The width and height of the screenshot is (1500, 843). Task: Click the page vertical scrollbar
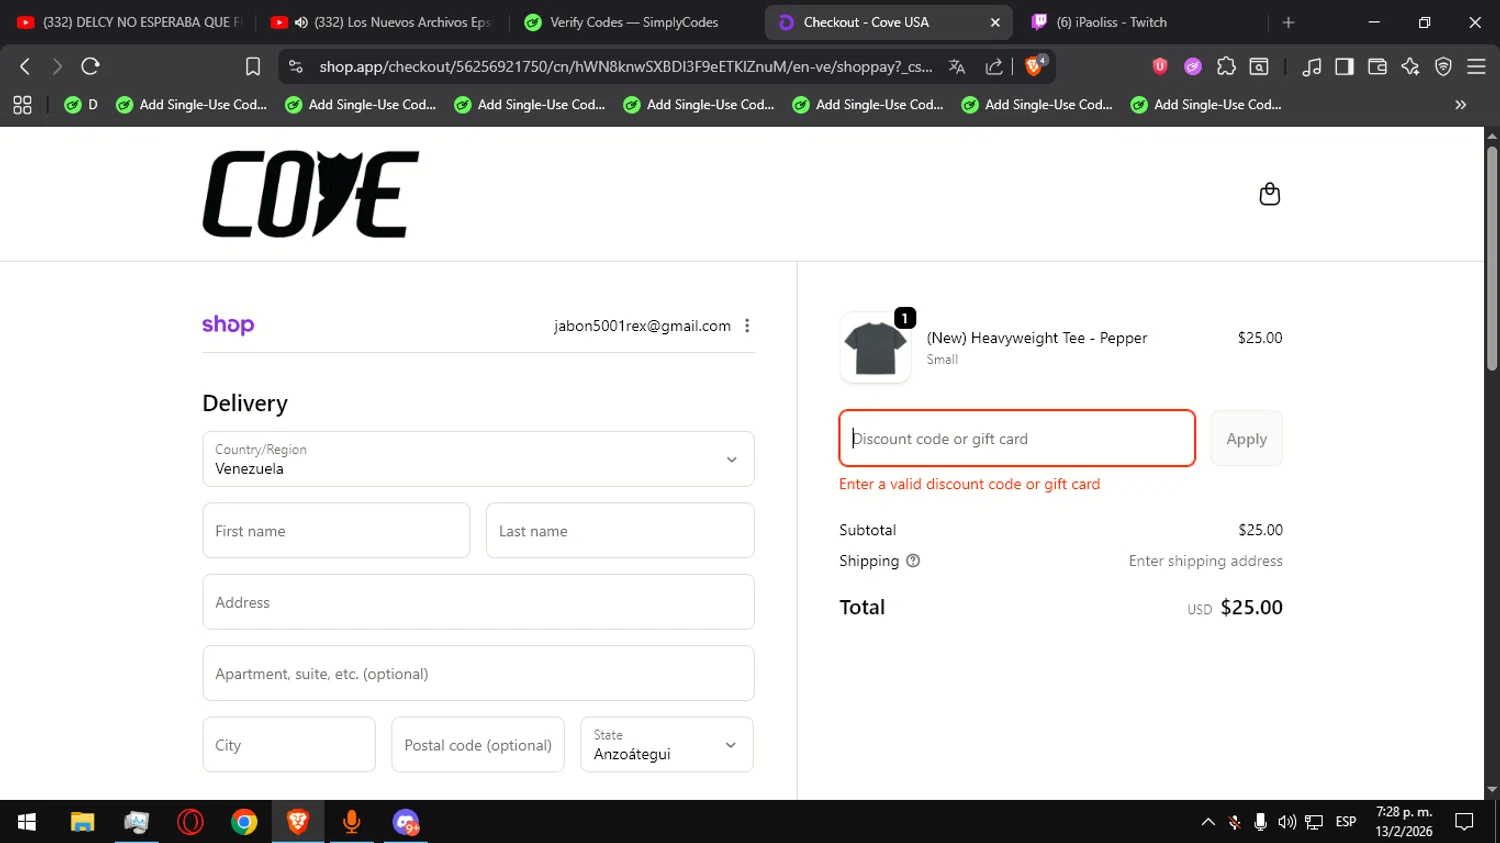(1491, 260)
